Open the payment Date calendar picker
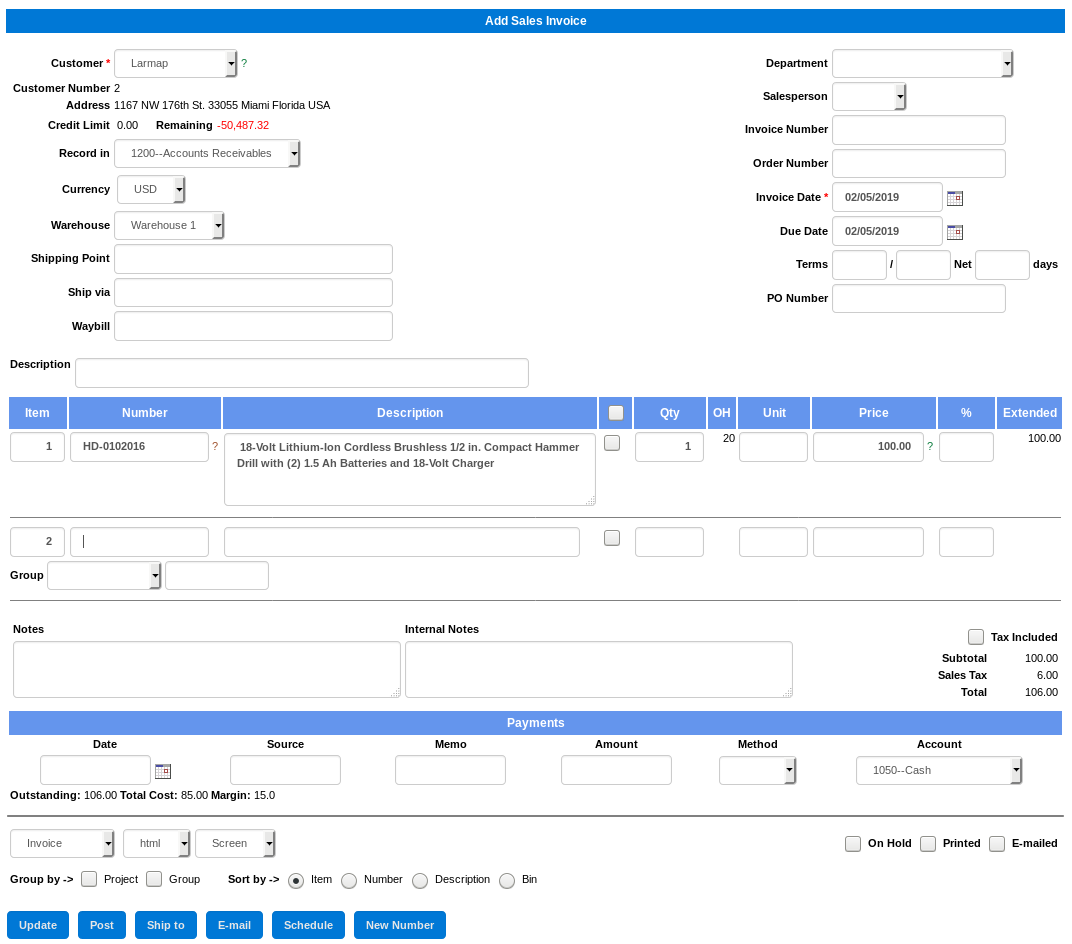This screenshot has width=1072, height=944. pyautogui.click(x=163, y=771)
